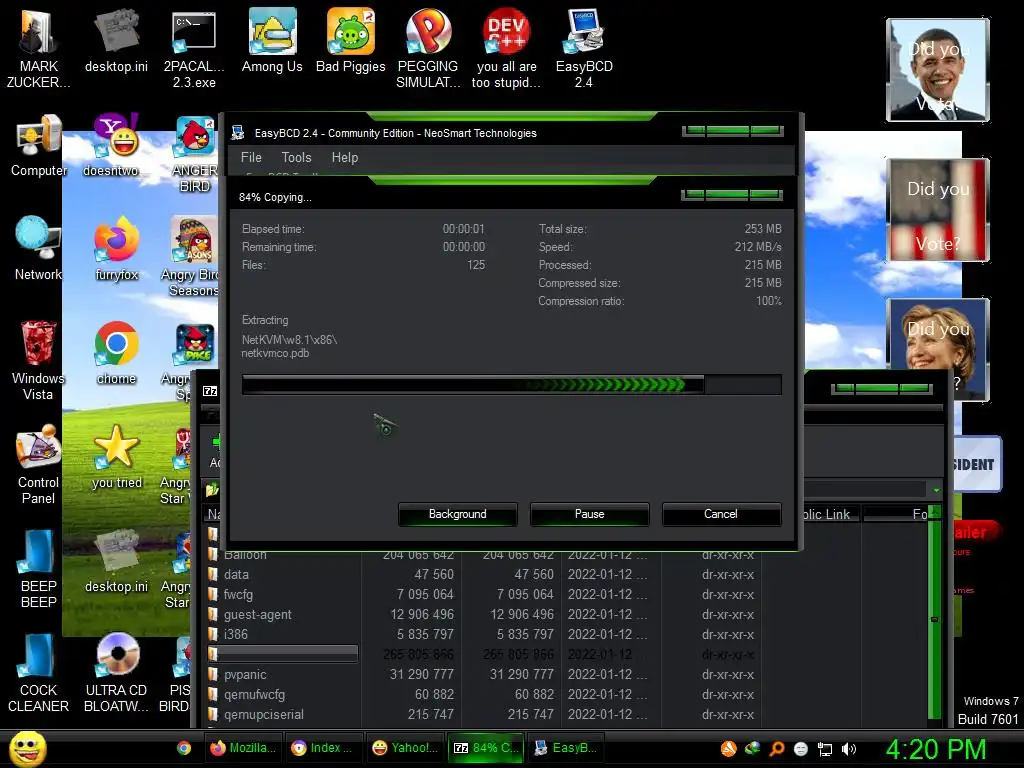Open the DEV C++ 'you all are too stupid' icon
The image size is (1024, 768).
506,47
